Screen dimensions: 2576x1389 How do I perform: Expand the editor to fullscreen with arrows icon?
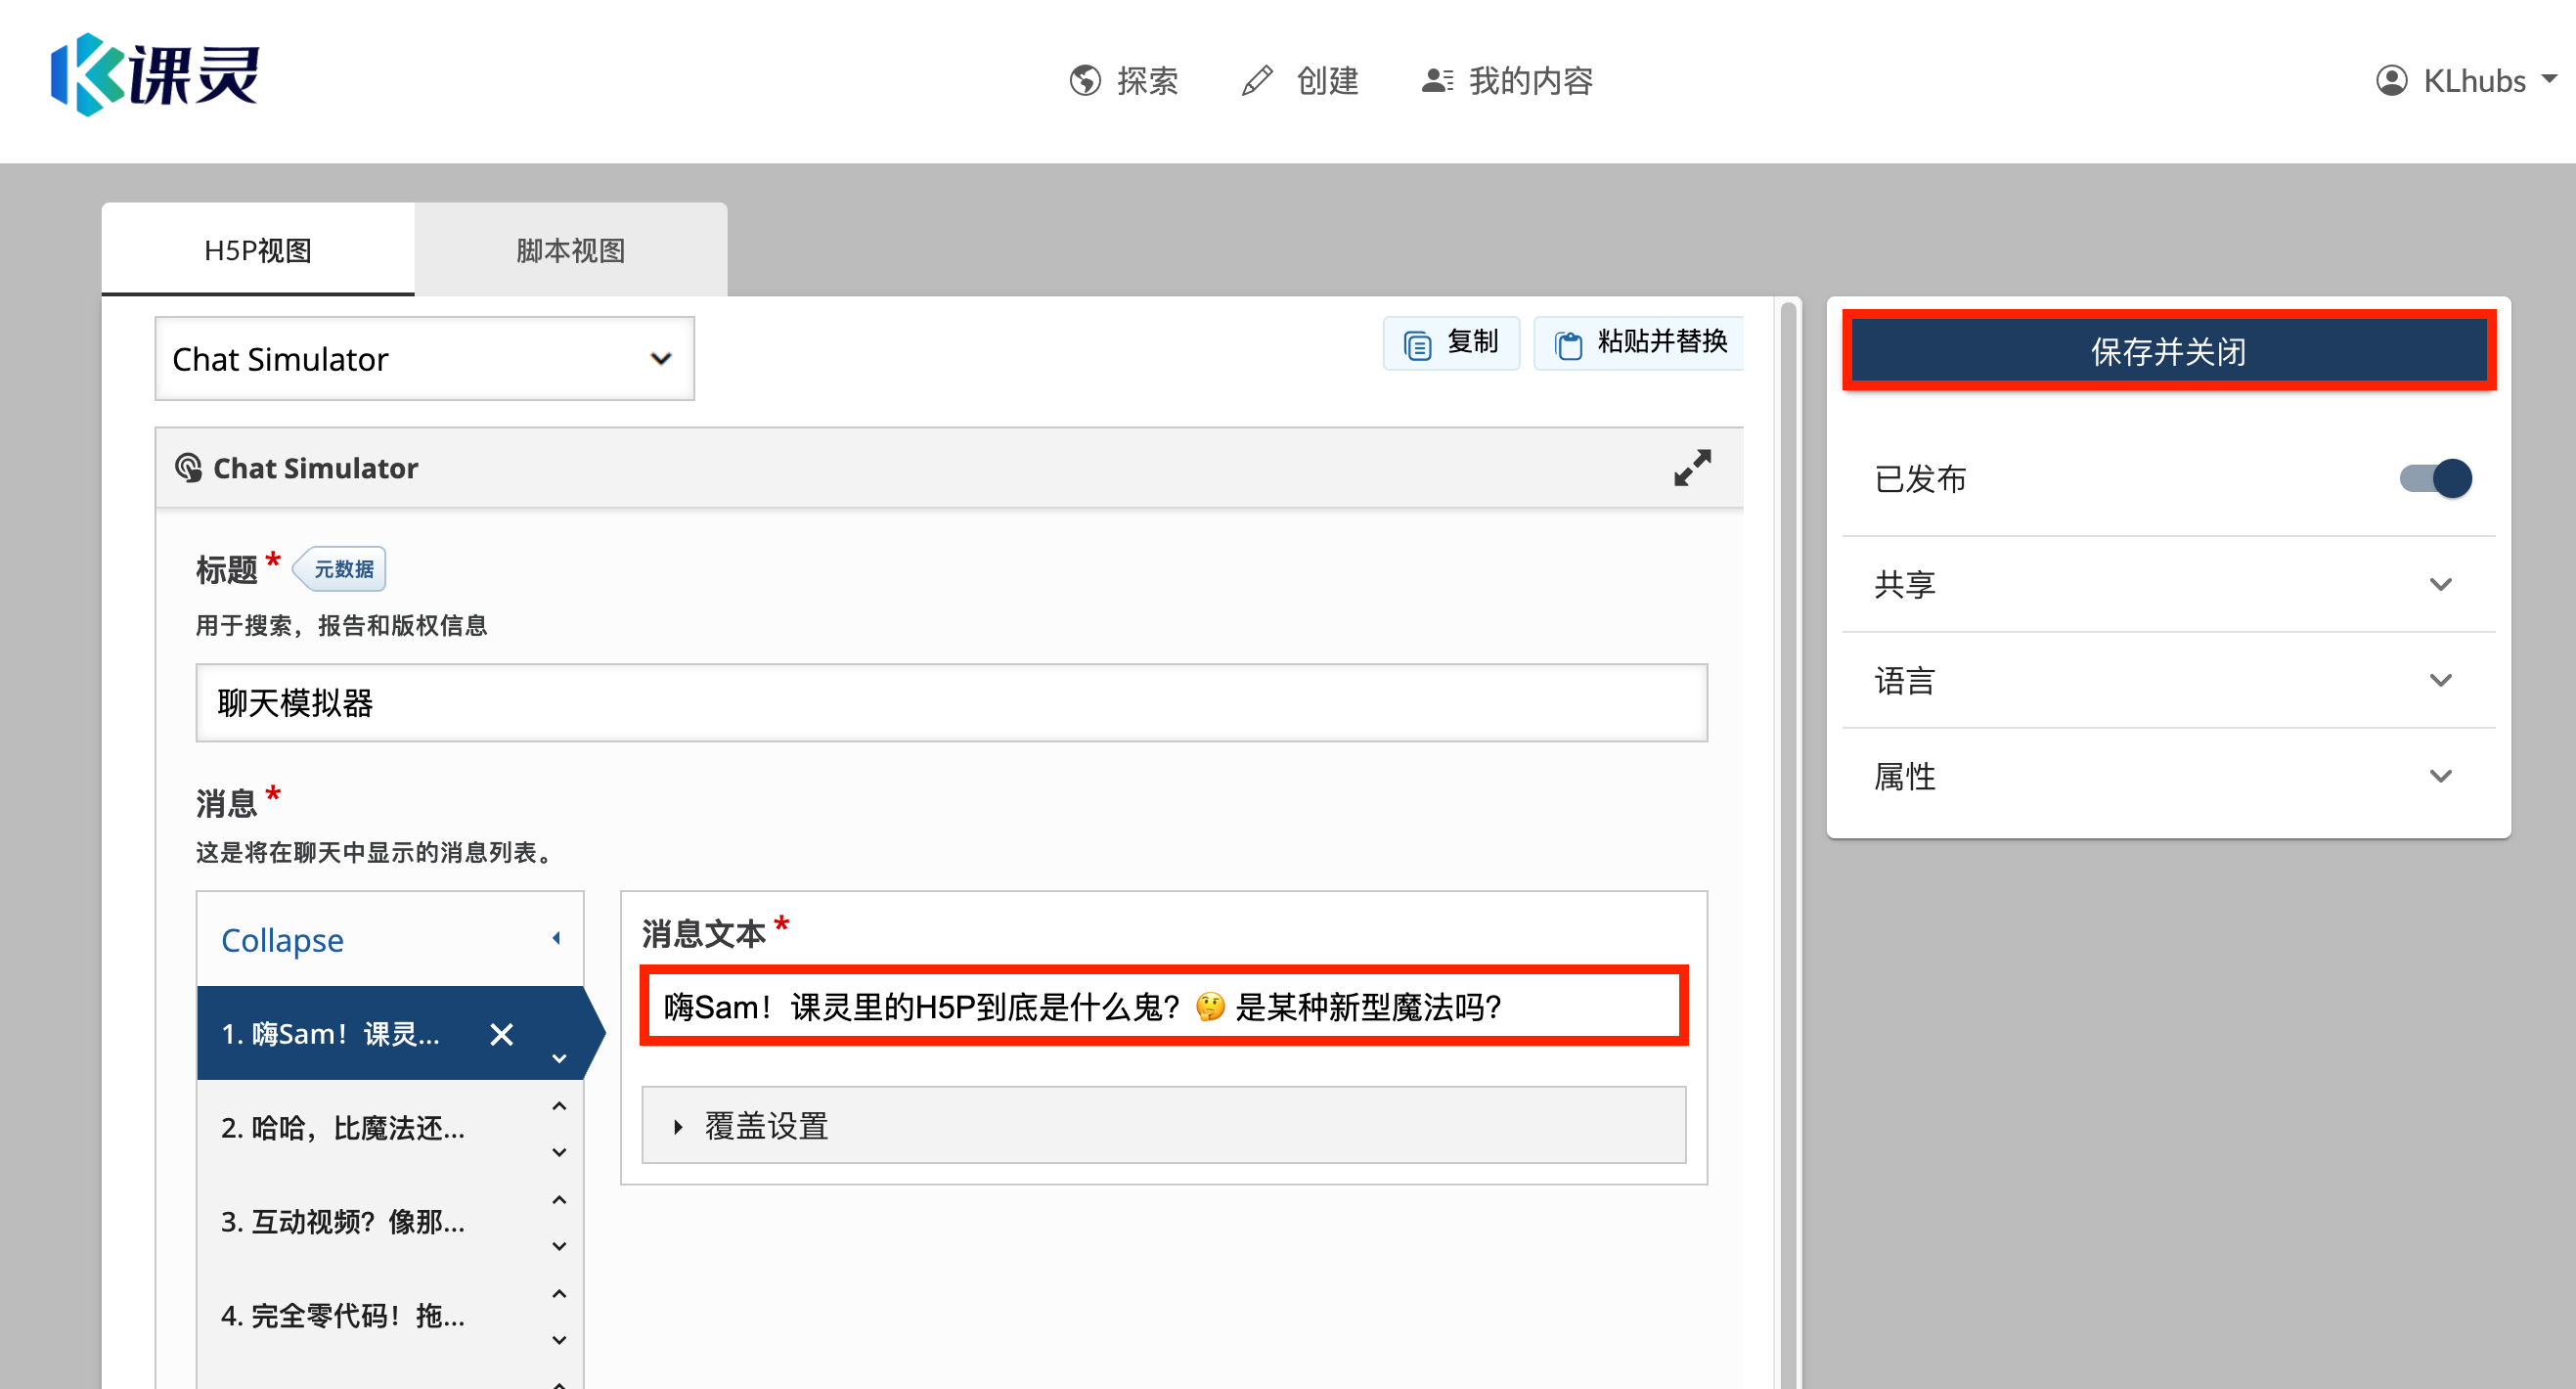pyautogui.click(x=1692, y=467)
